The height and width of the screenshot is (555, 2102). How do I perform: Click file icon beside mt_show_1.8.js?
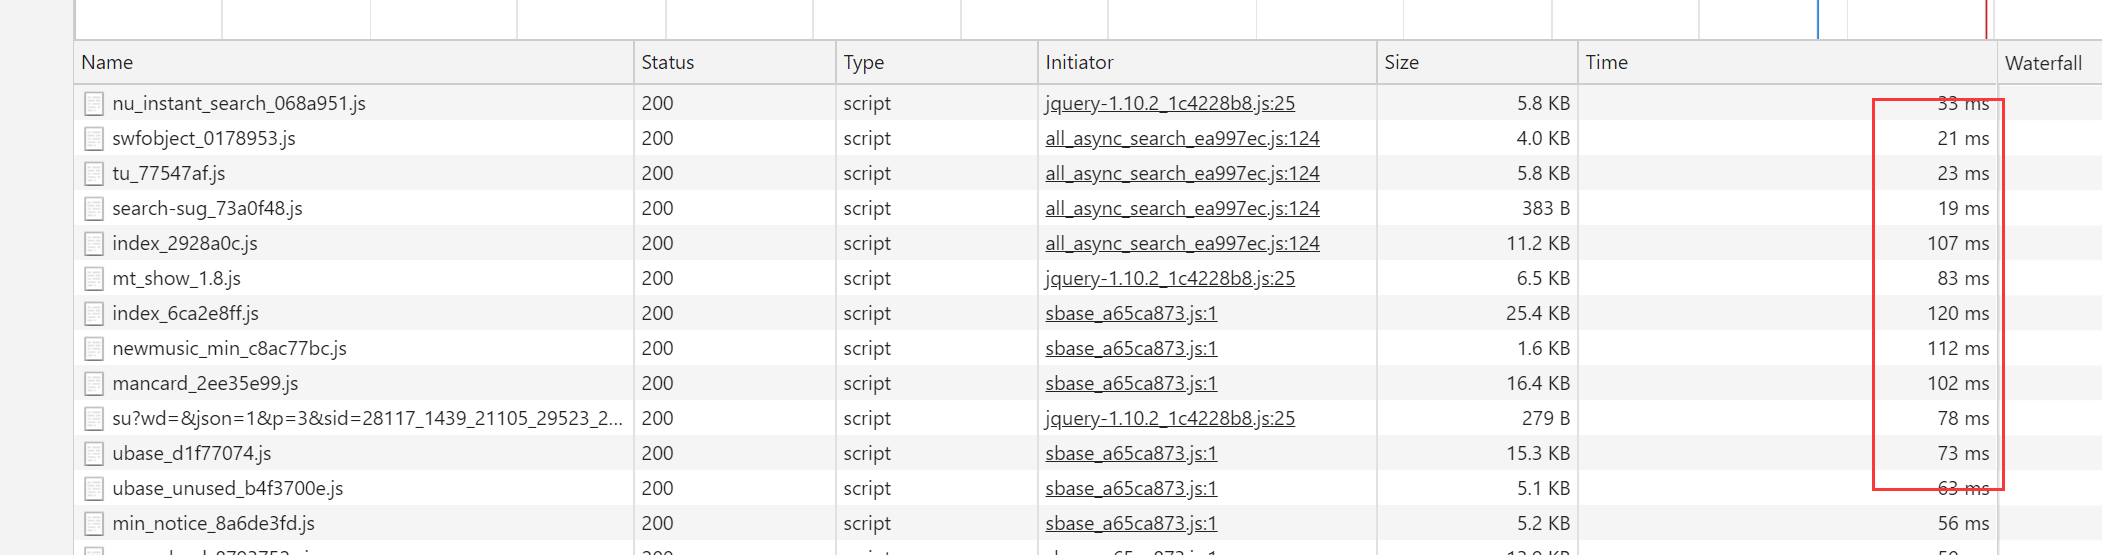click(x=94, y=278)
